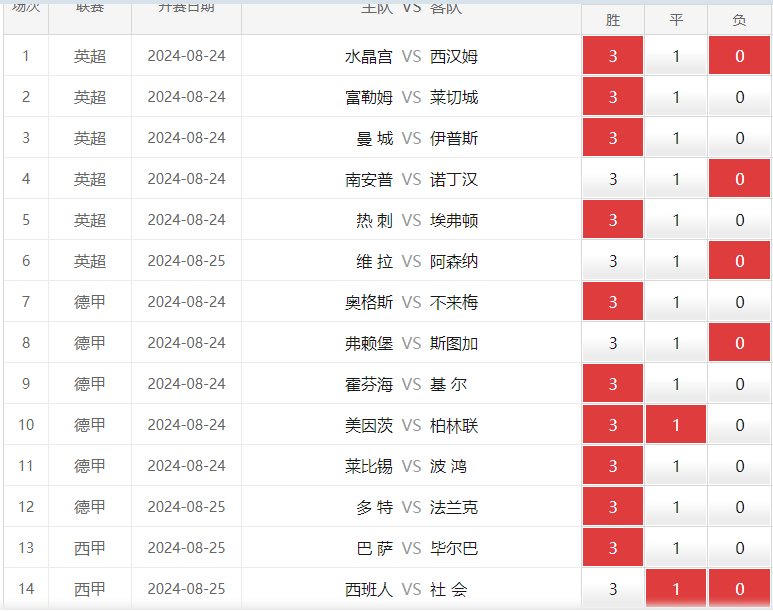Select draw (1) for 霍芬海 VS 基尔
This screenshot has height=612, width=773.
676,383
